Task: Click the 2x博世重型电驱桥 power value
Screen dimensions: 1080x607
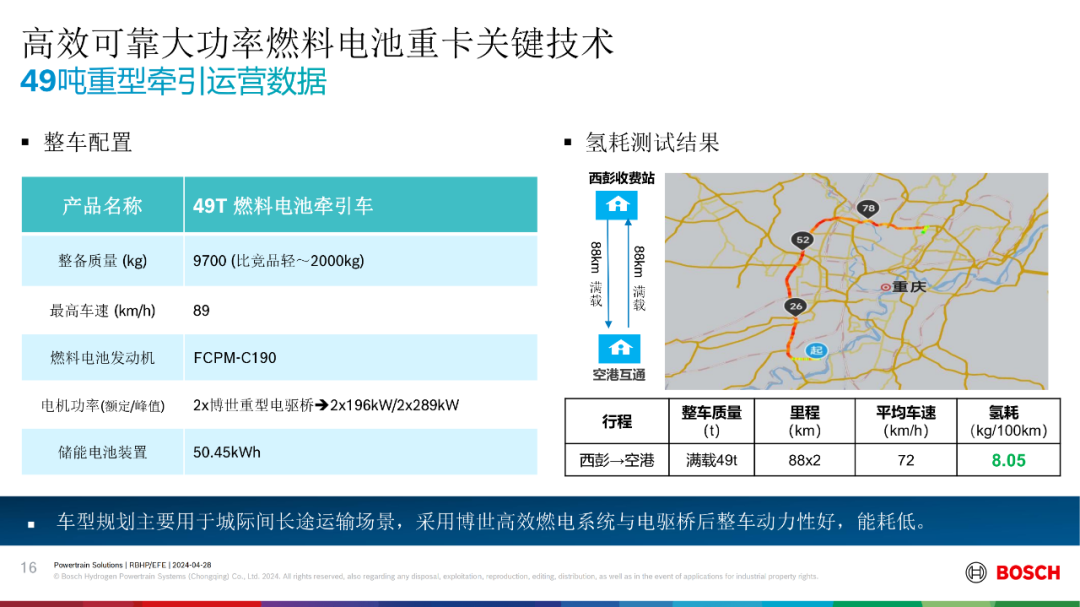Action: point(326,405)
